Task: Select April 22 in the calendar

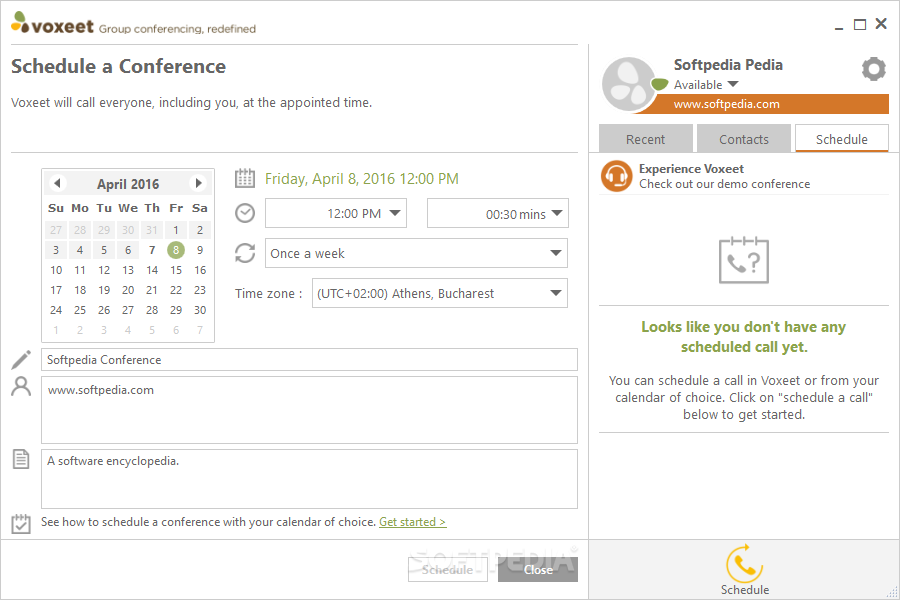Action: pyautogui.click(x=176, y=290)
